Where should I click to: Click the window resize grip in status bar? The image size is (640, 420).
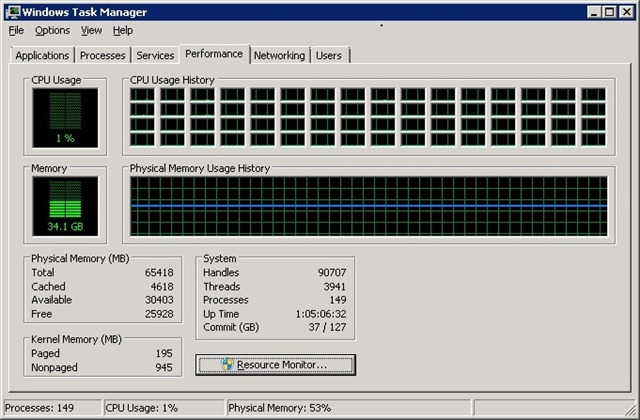630,410
